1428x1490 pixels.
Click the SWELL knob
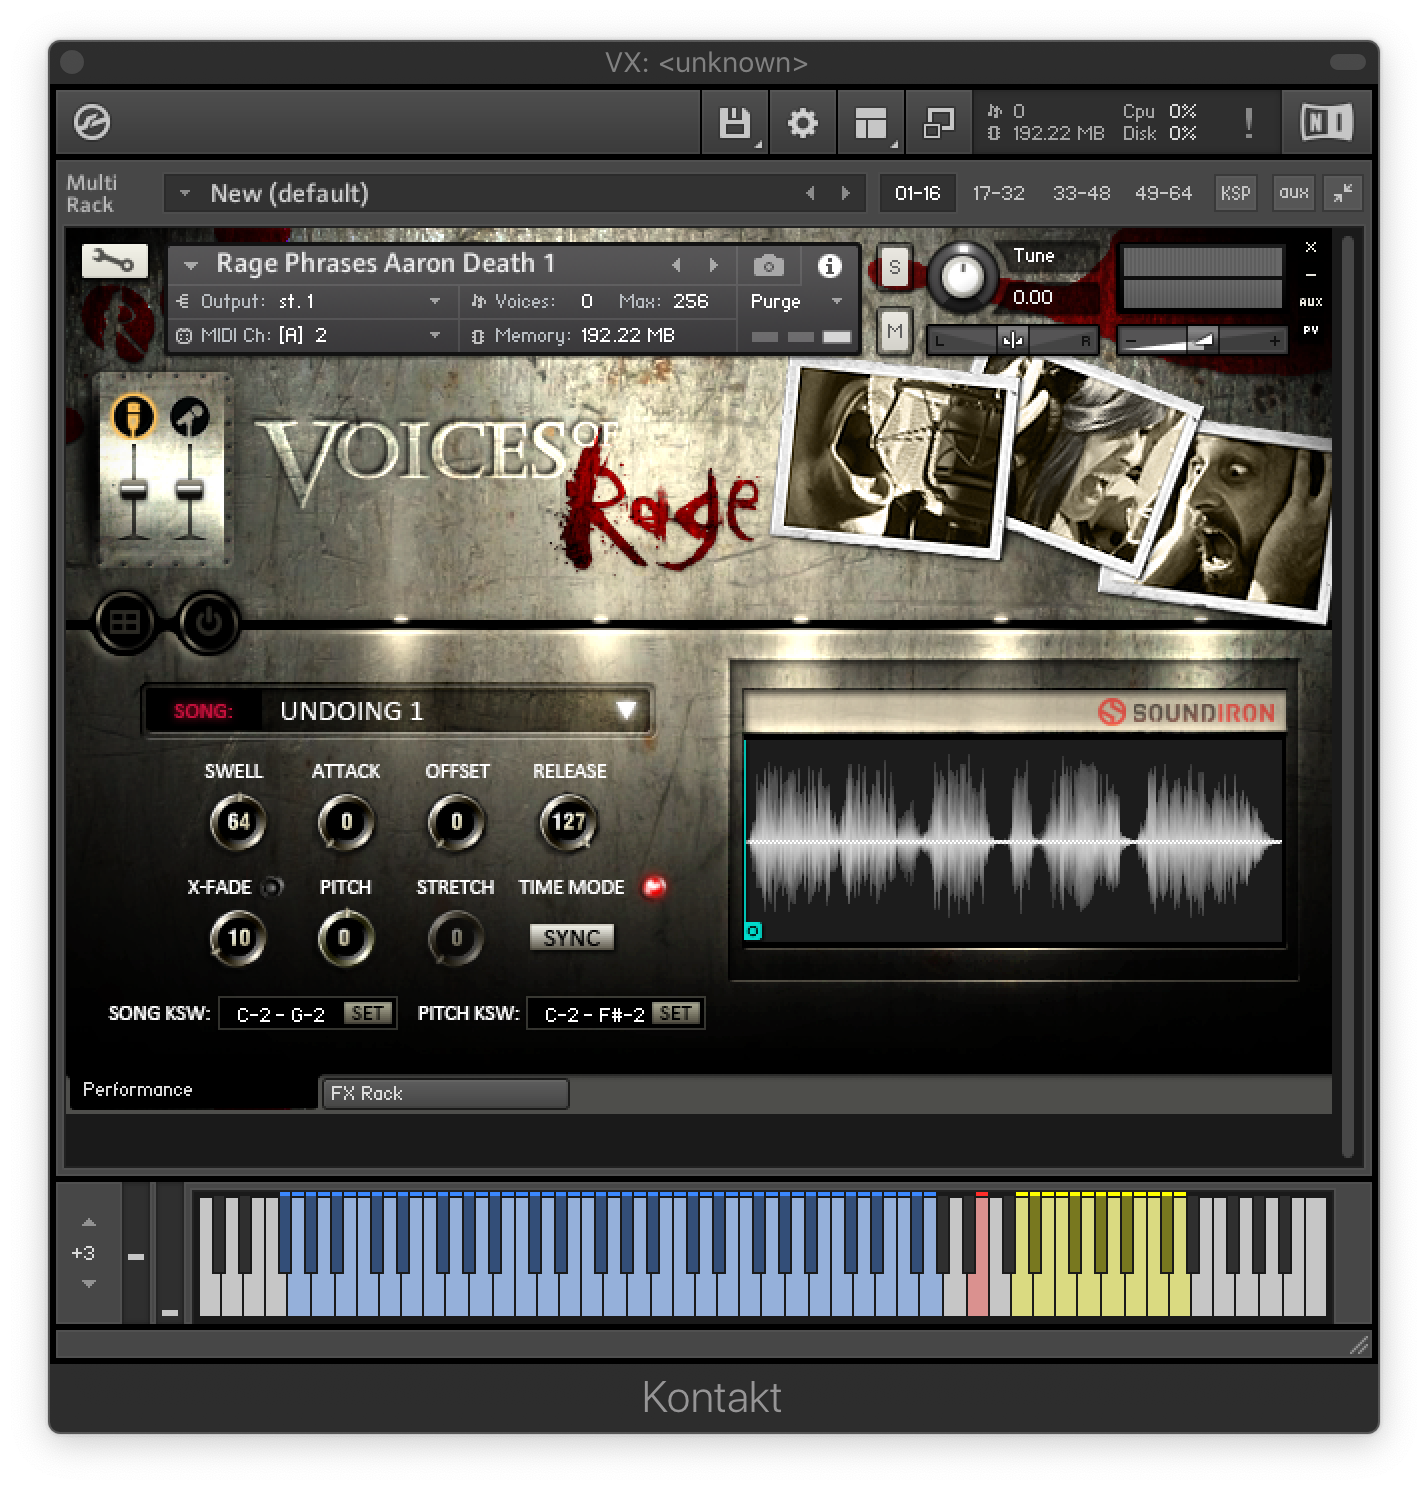(238, 823)
